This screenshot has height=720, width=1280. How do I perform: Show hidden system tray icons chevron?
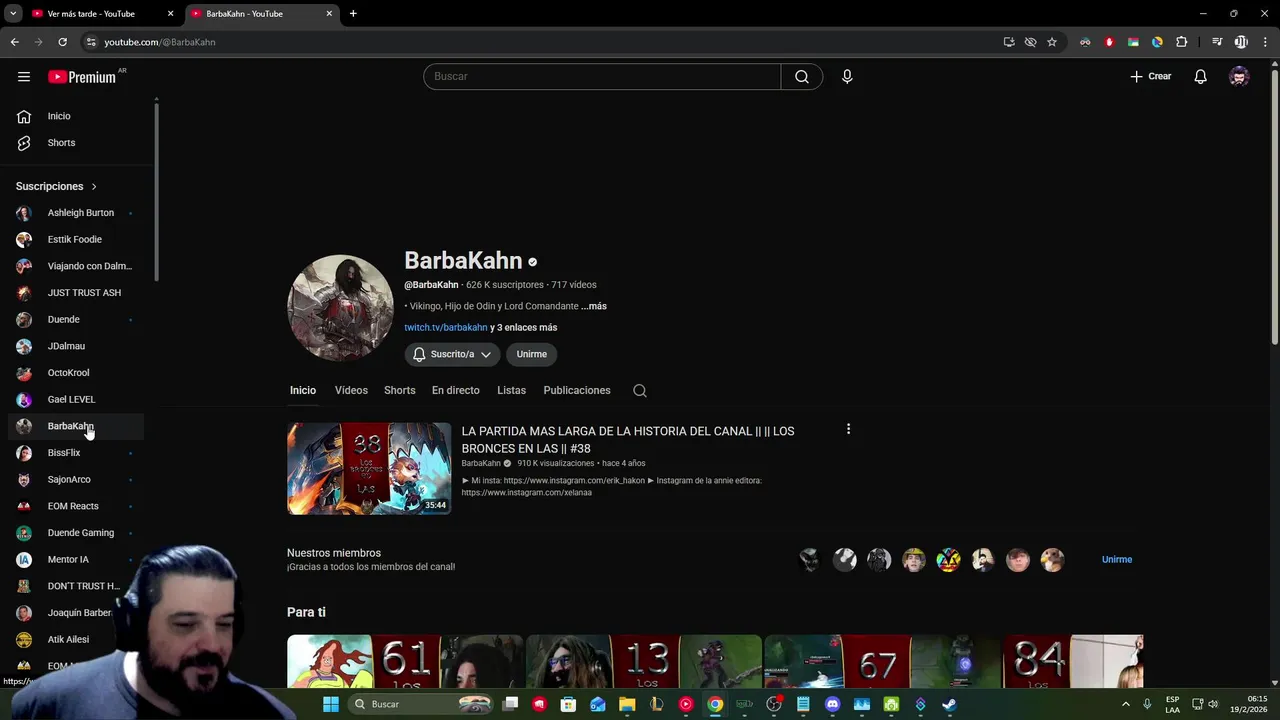pos(1126,704)
